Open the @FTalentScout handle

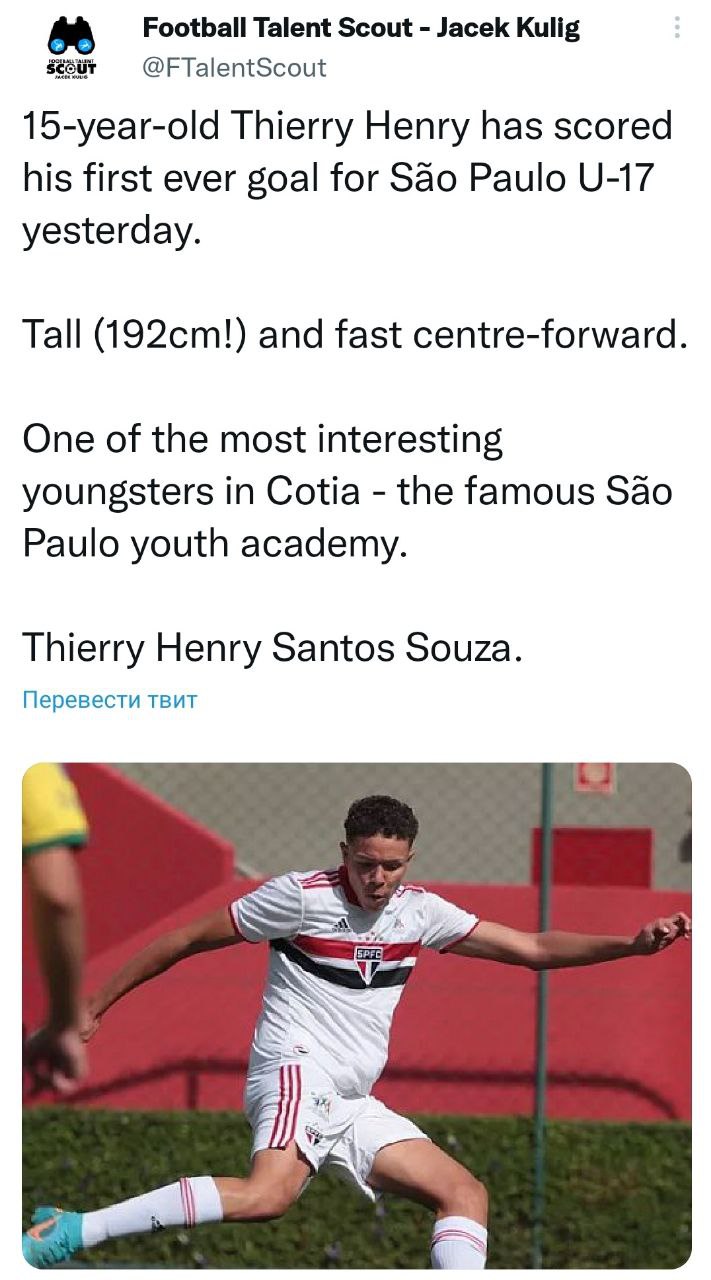[x=235, y=67]
